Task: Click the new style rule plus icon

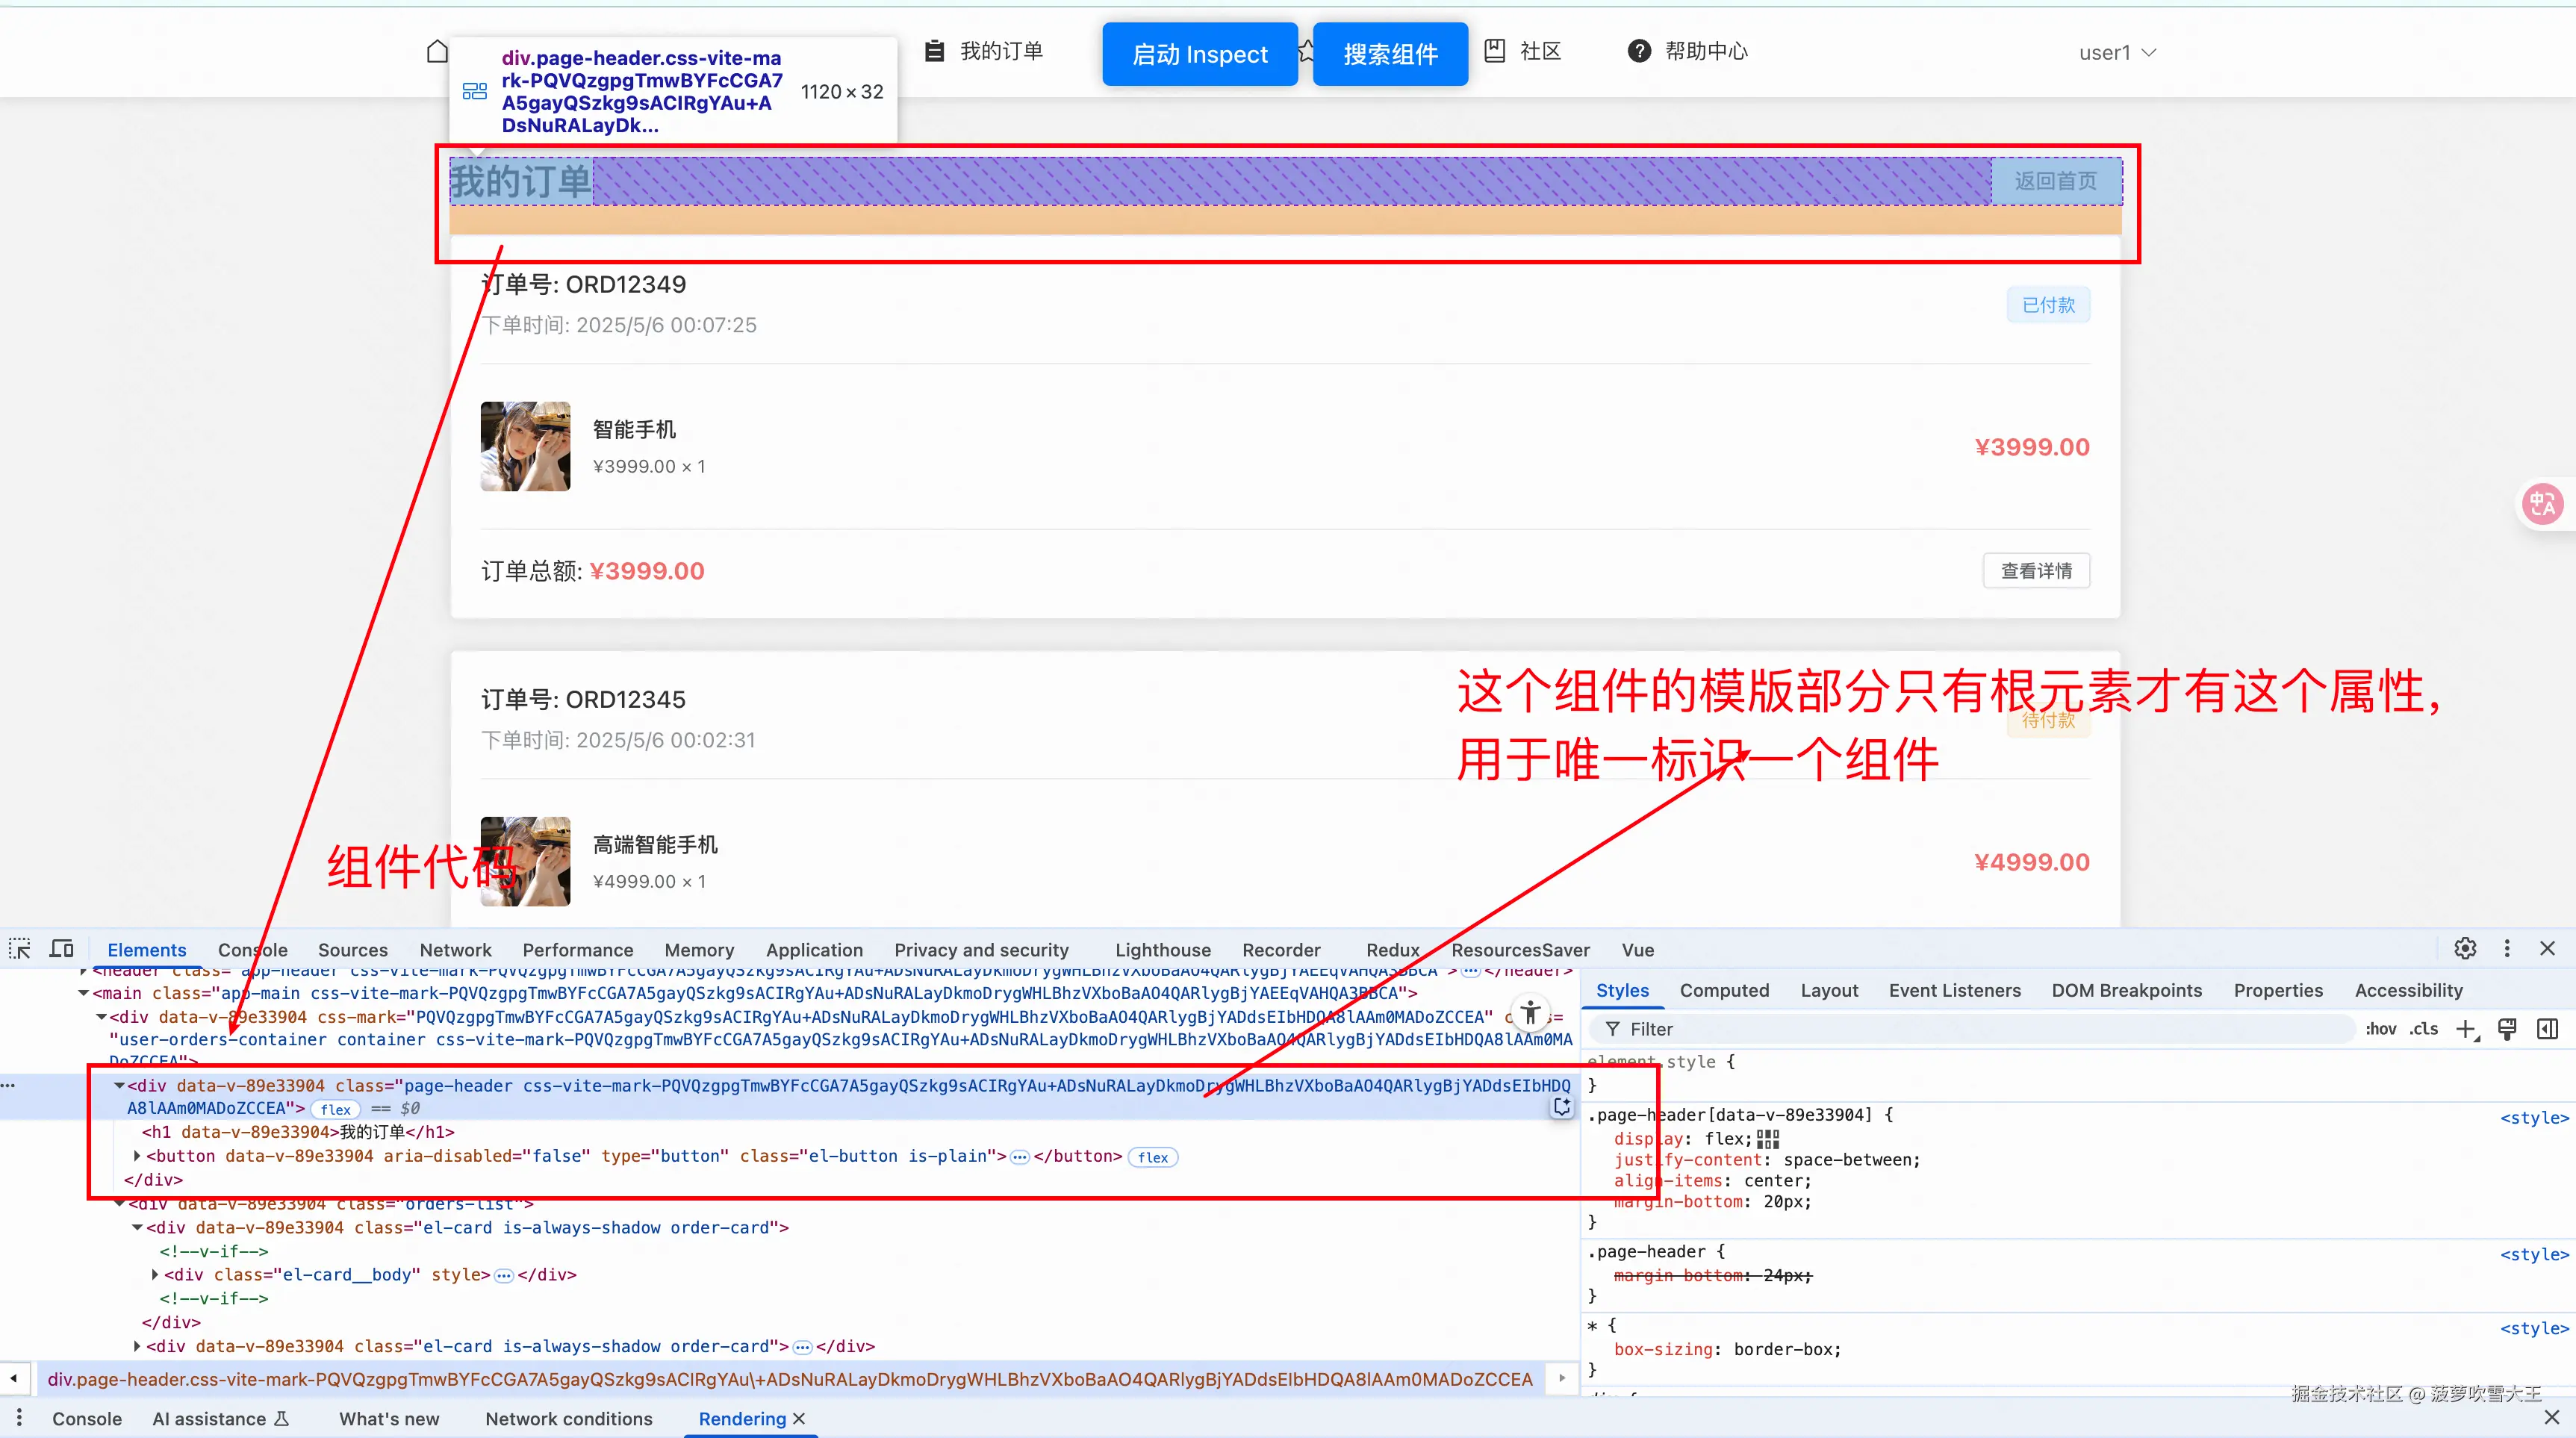Action: tap(2466, 1029)
